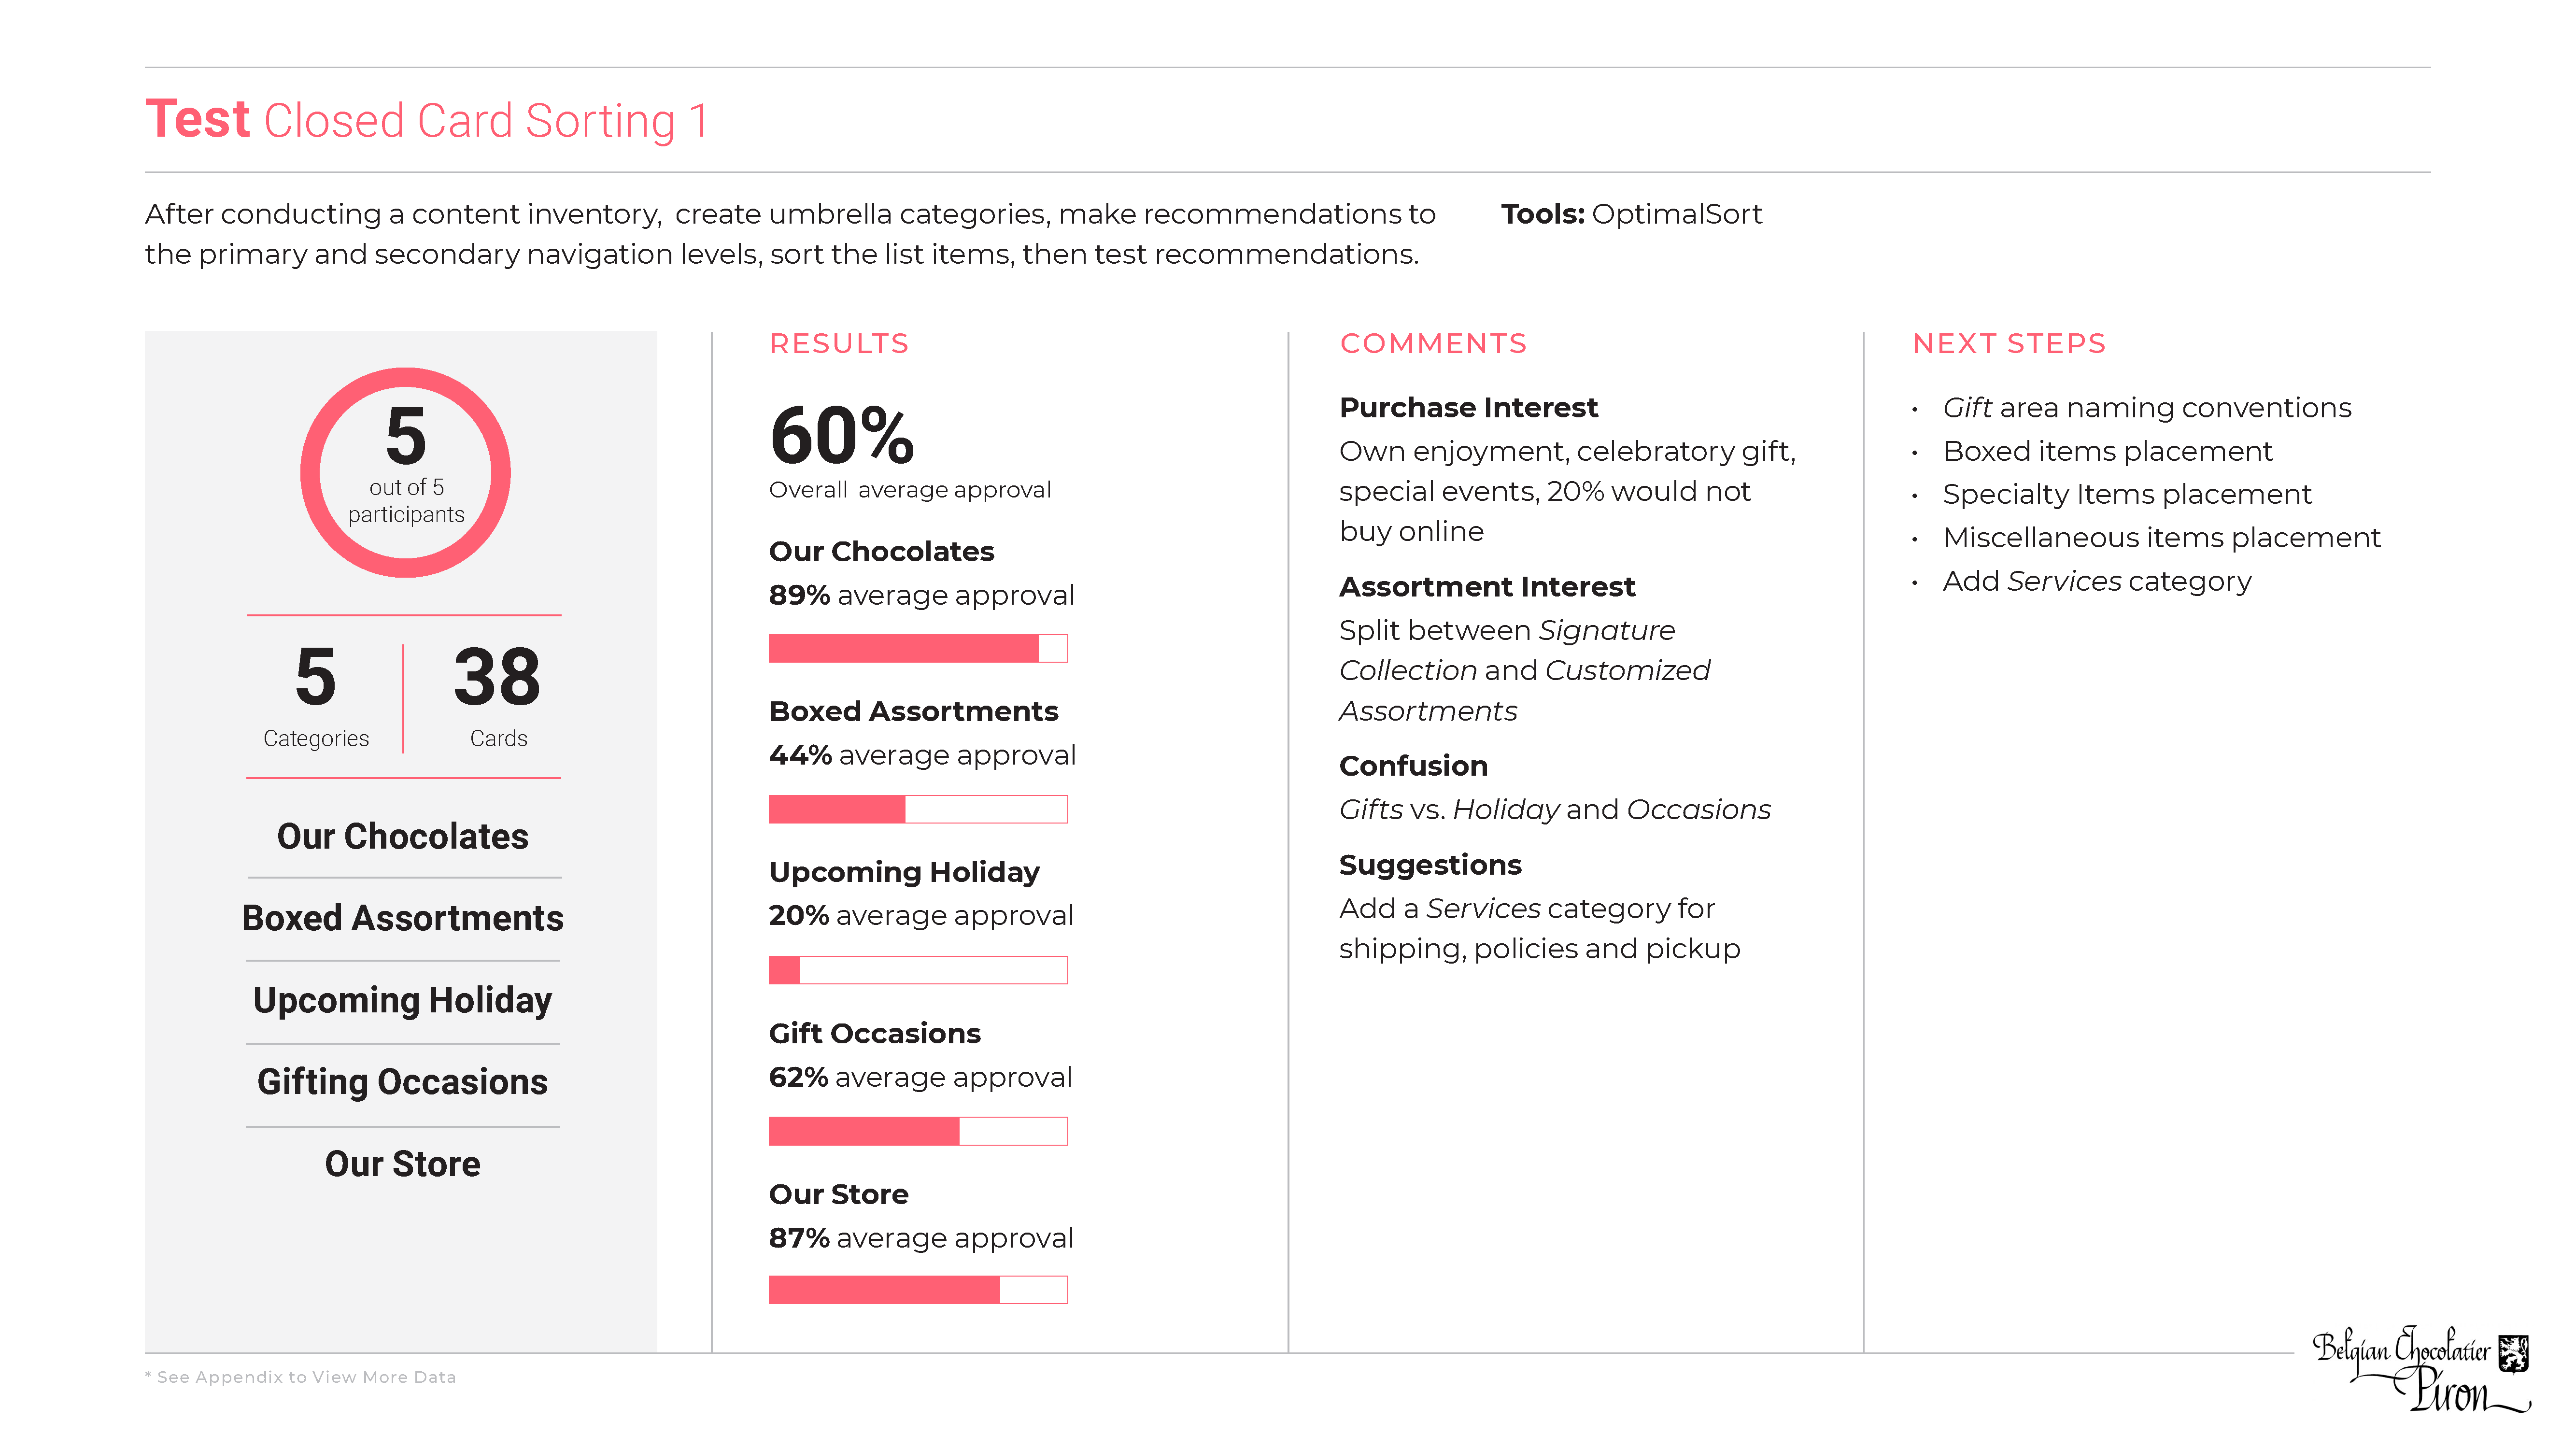Click the Belgian Chocolatier Piron logo
The height and width of the screenshot is (1449, 2576).
tap(2420, 1367)
